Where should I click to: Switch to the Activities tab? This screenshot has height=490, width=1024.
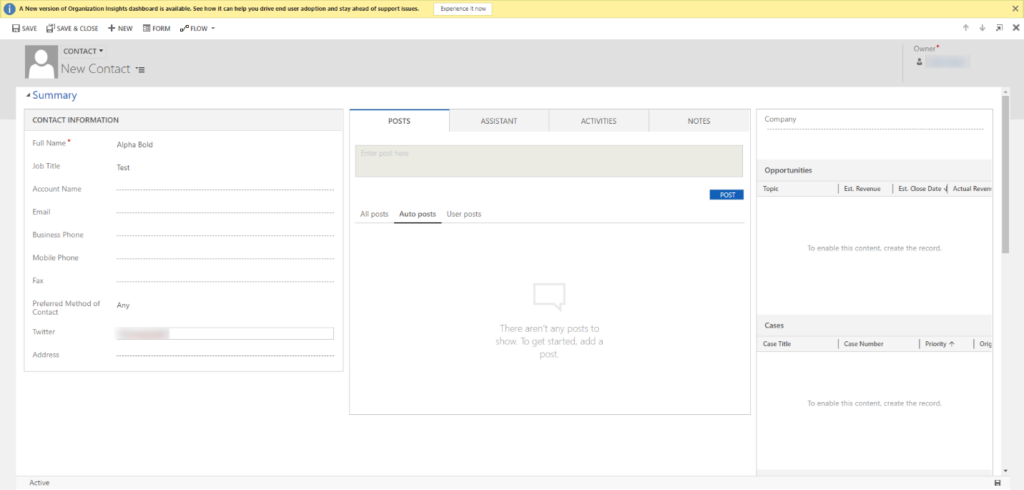599,121
